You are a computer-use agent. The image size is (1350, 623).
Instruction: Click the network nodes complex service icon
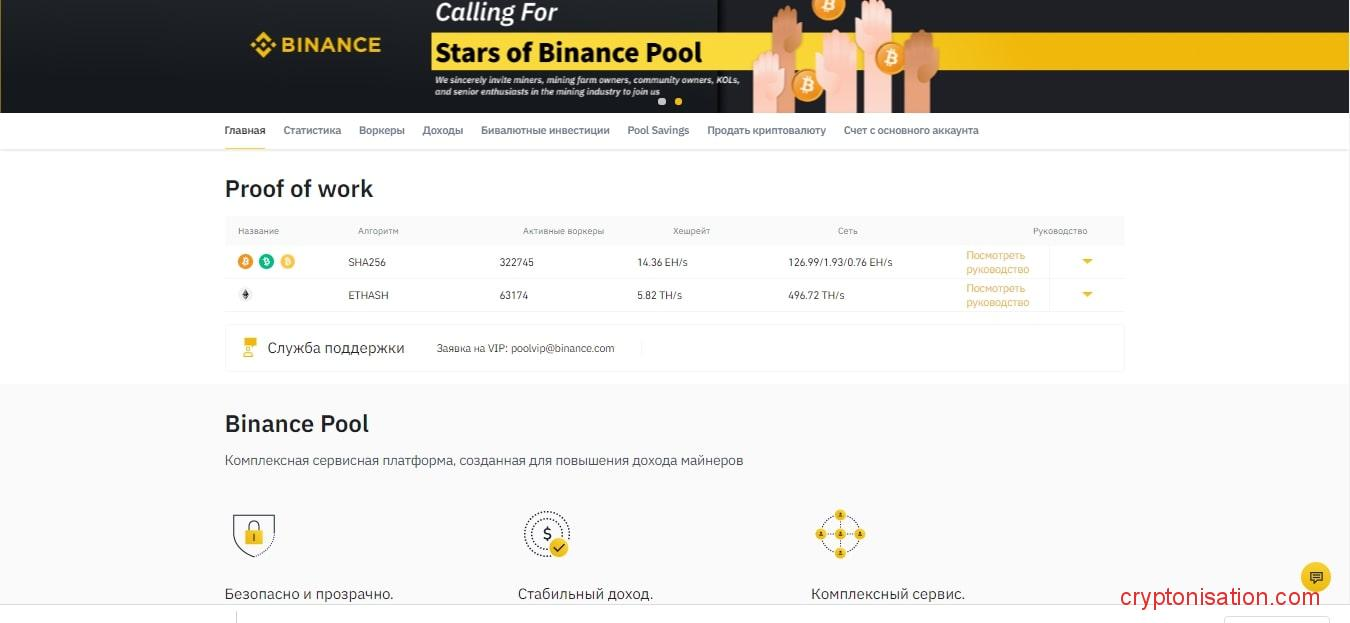tap(840, 534)
